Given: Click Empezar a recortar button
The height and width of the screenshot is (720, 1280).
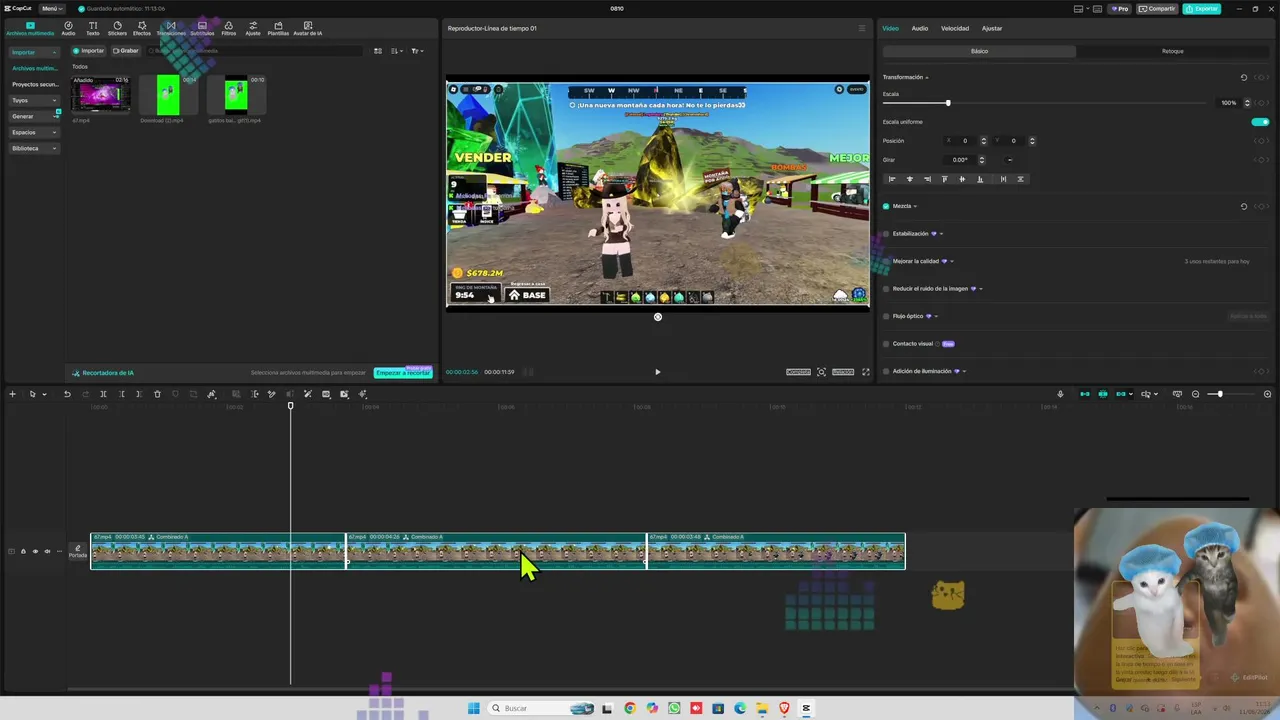Looking at the screenshot, I should click(403, 373).
